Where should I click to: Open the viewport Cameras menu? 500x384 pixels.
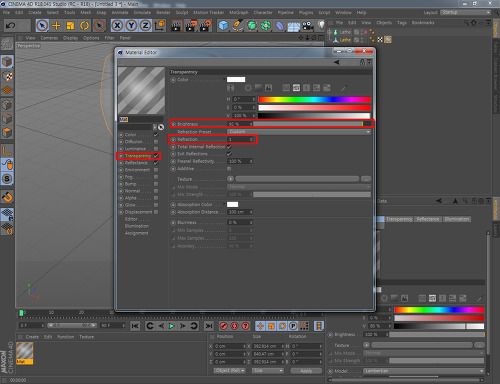click(49, 38)
